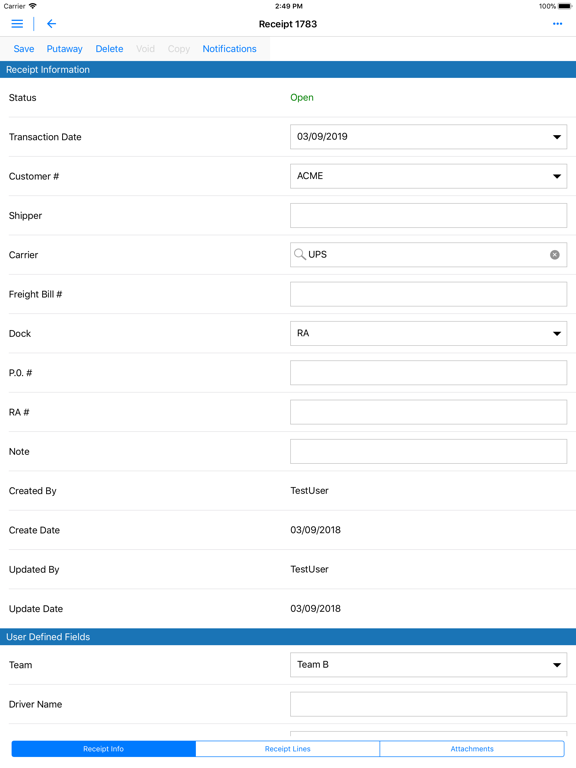Click the Receipt Information section header

[x=288, y=70]
